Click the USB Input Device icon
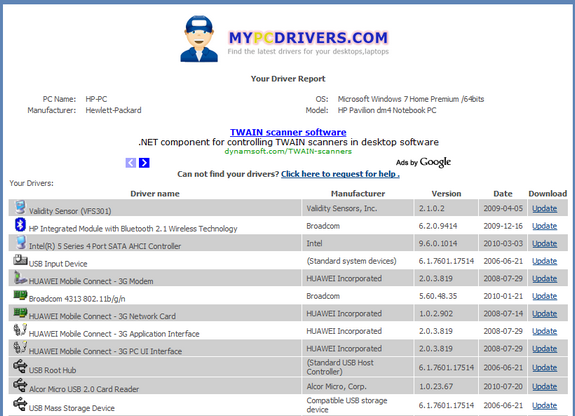This screenshot has height=416, width=575. (20, 260)
